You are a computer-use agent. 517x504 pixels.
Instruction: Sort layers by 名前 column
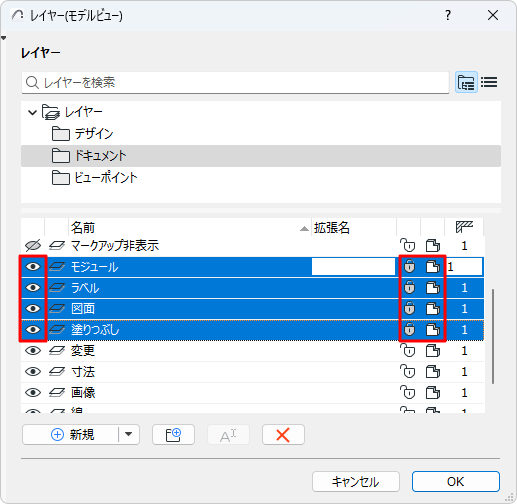point(190,228)
